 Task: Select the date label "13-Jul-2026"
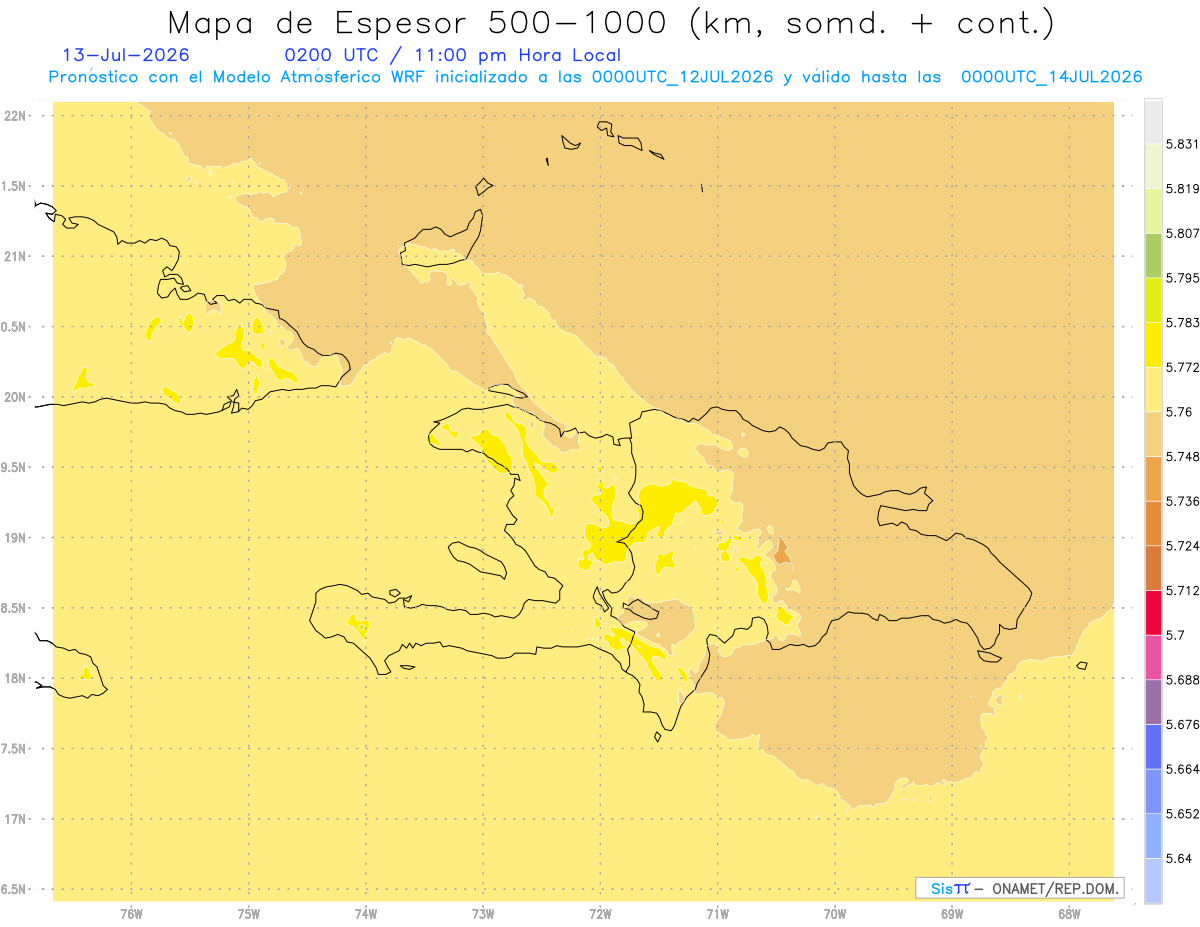pos(126,55)
